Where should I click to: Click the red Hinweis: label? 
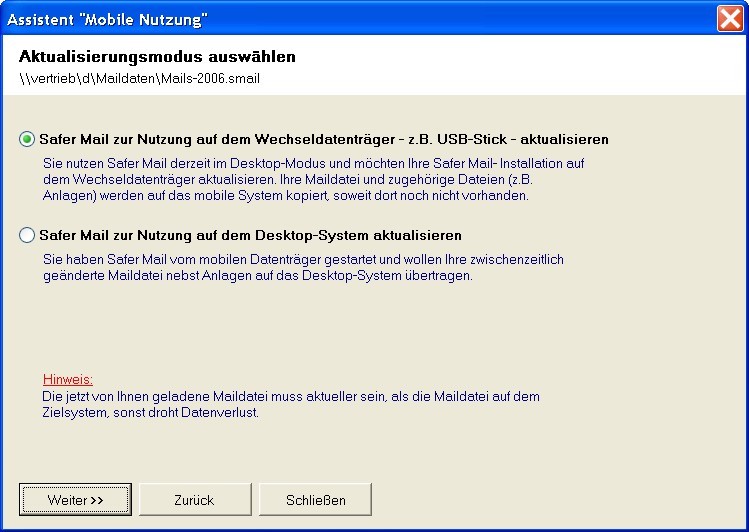coord(68,379)
